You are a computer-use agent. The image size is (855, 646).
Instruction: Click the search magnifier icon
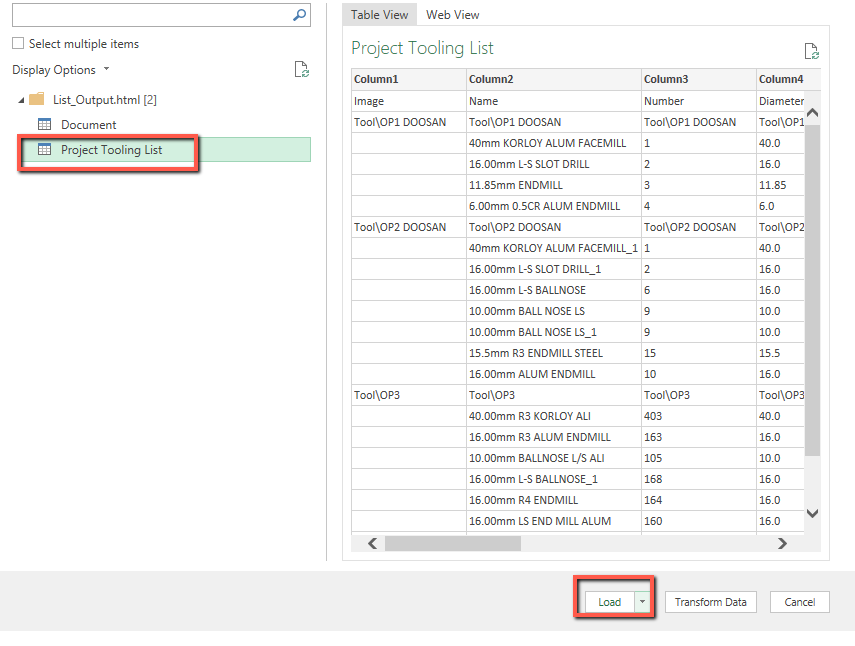click(299, 15)
